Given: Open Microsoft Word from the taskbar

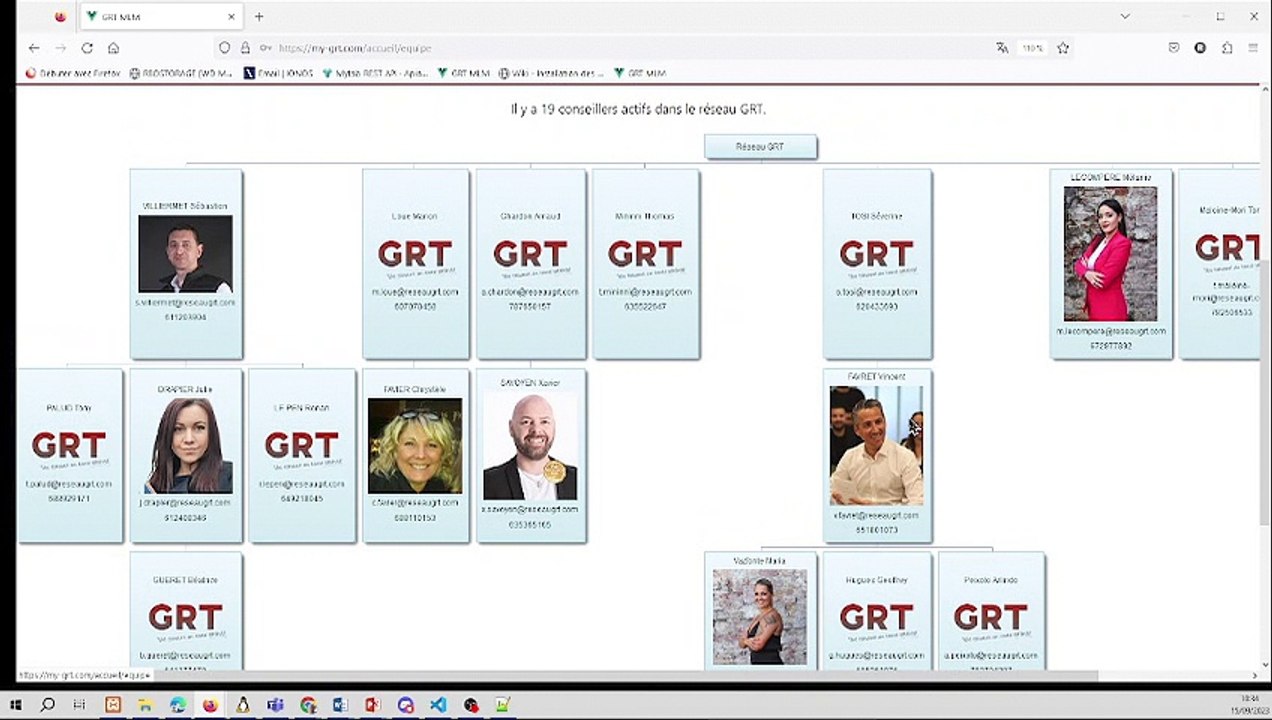Looking at the screenshot, I should click(339, 705).
